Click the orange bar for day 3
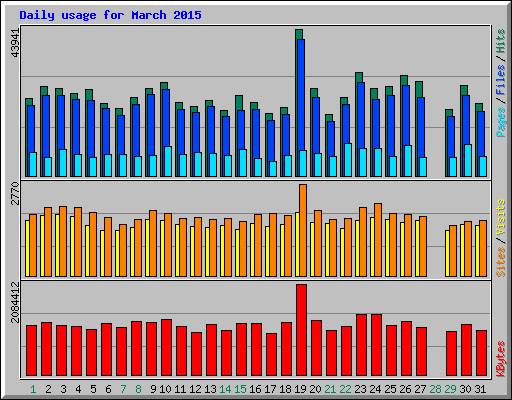Screen dimensions: 512x400 pyautogui.click(x=63, y=242)
